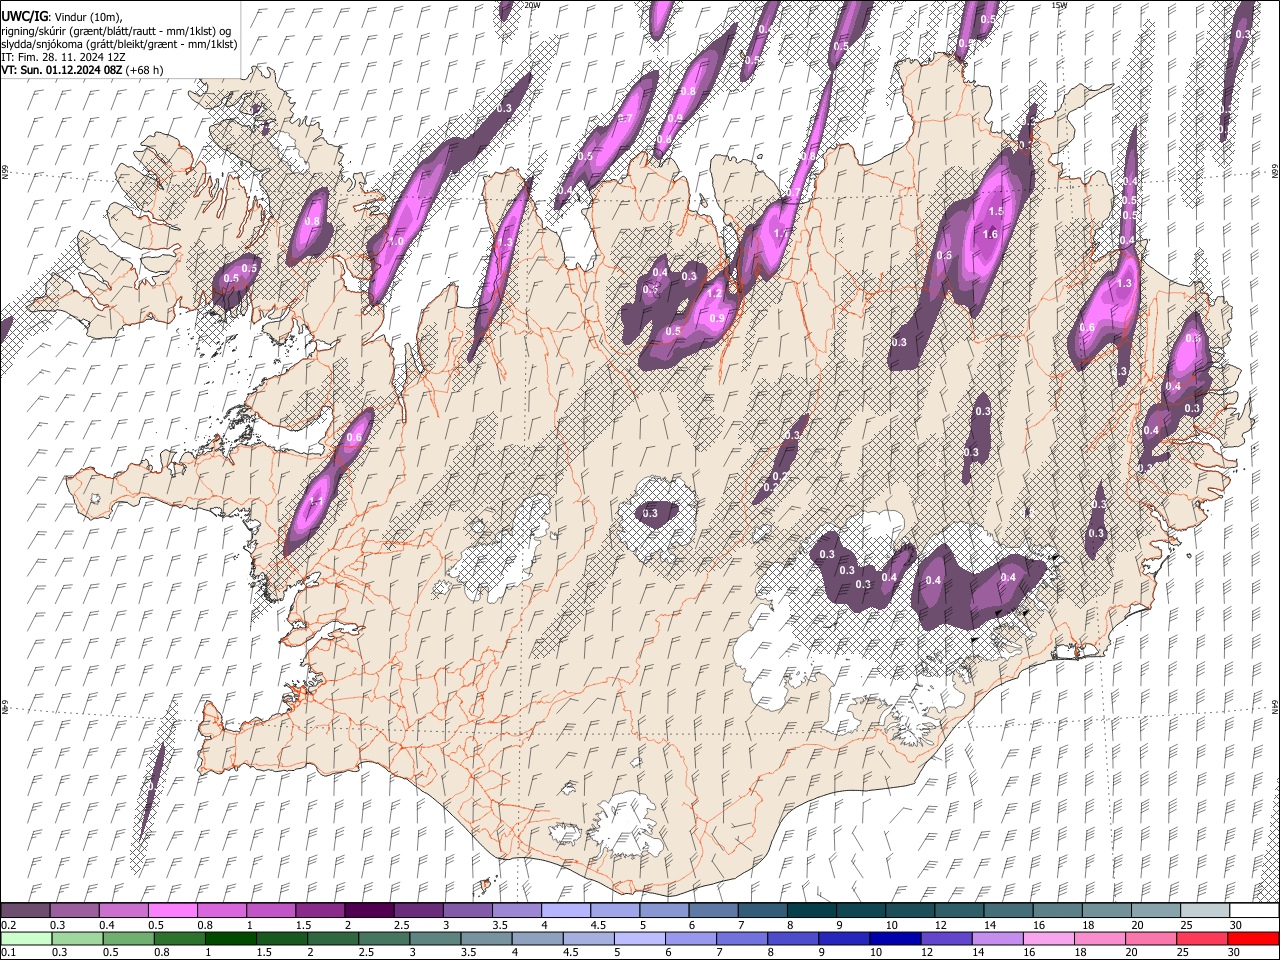Screen dimensions: 1280x960
Task: Pick the upper legend swatch between 0.3 and 0.4
Action: [74, 910]
